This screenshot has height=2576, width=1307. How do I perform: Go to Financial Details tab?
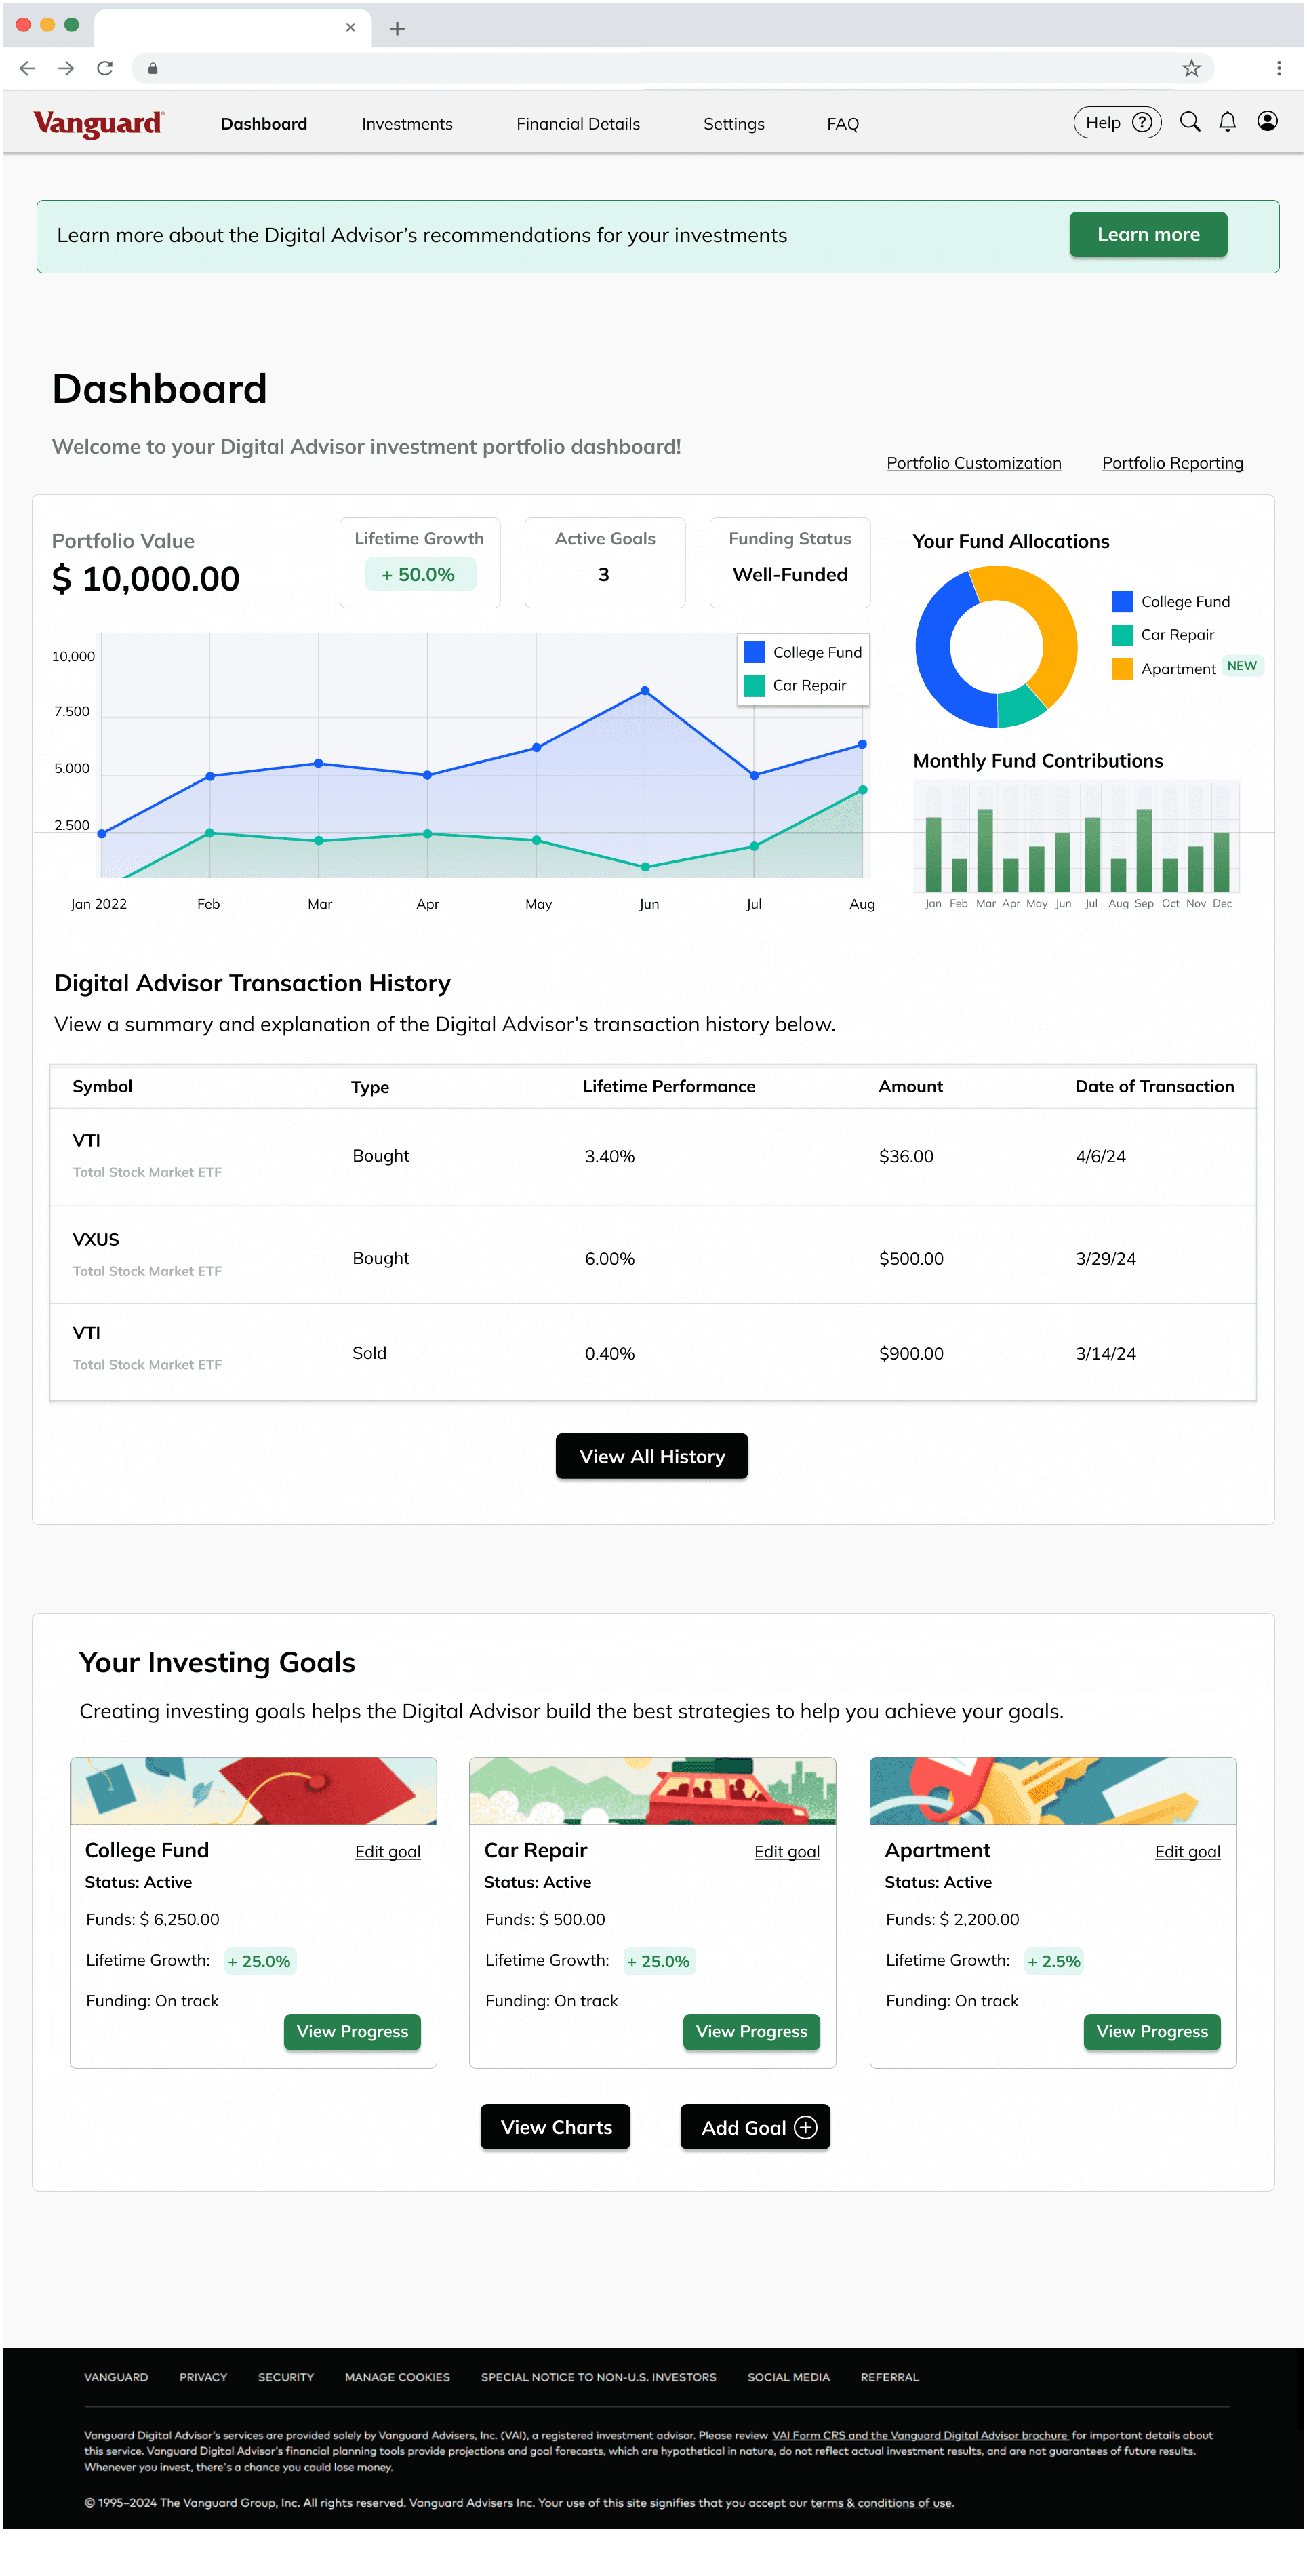point(578,124)
